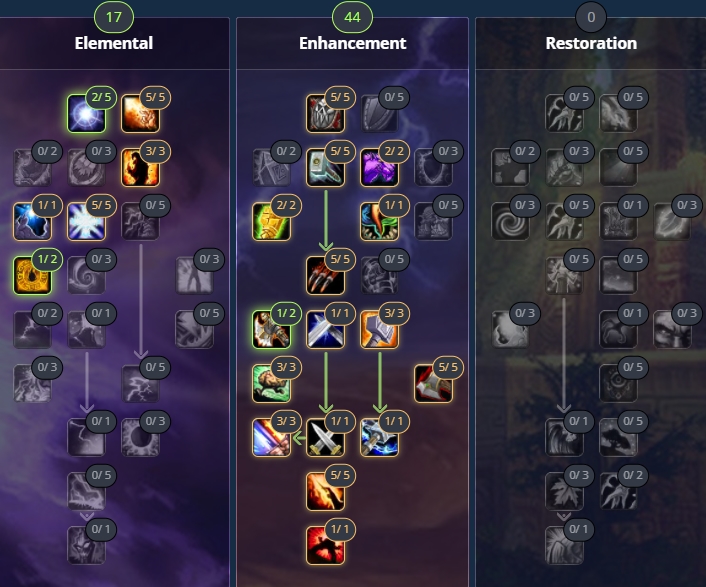Select the 5/5 fireball talent in Elemental

(x=140, y=113)
